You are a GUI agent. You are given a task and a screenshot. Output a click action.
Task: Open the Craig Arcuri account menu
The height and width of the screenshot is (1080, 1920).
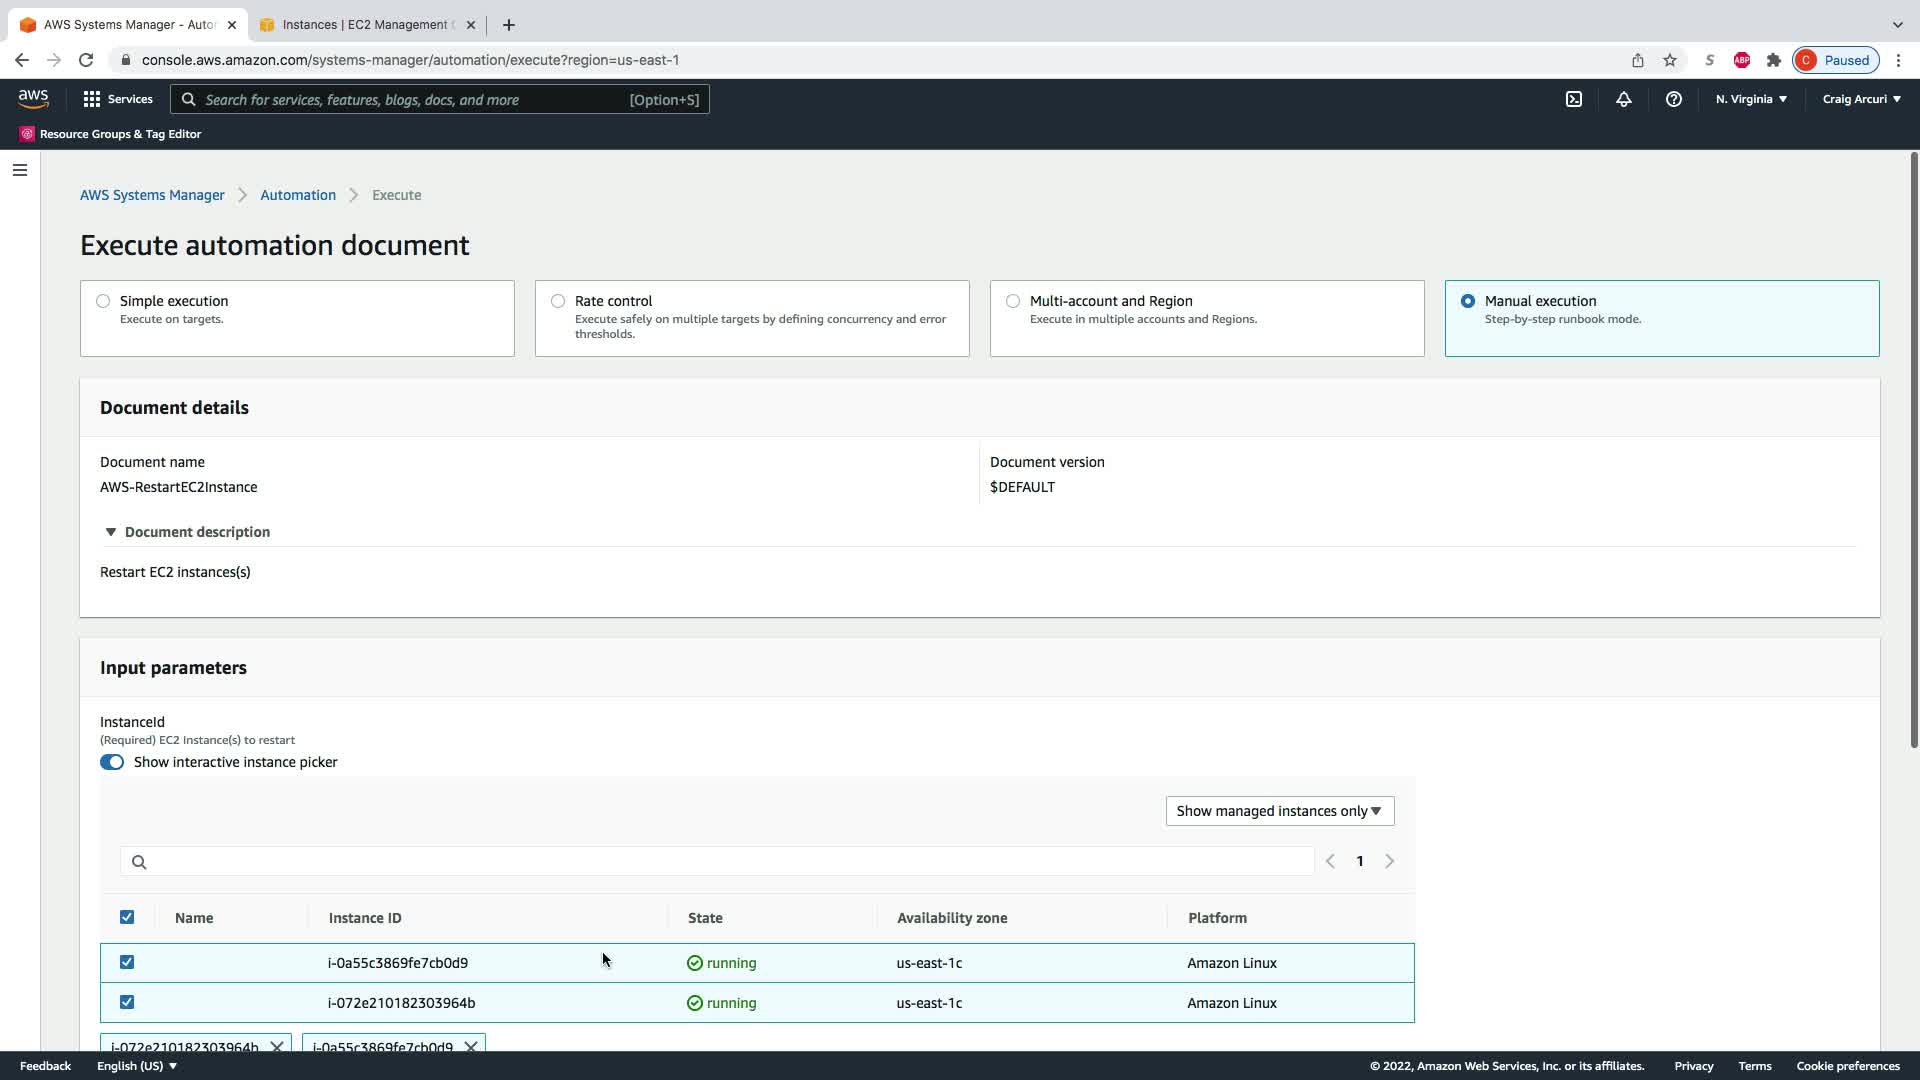coord(1861,99)
